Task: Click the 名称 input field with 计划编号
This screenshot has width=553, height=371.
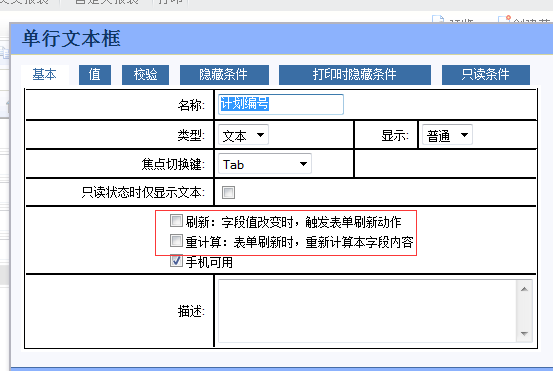Action: [x=281, y=104]
